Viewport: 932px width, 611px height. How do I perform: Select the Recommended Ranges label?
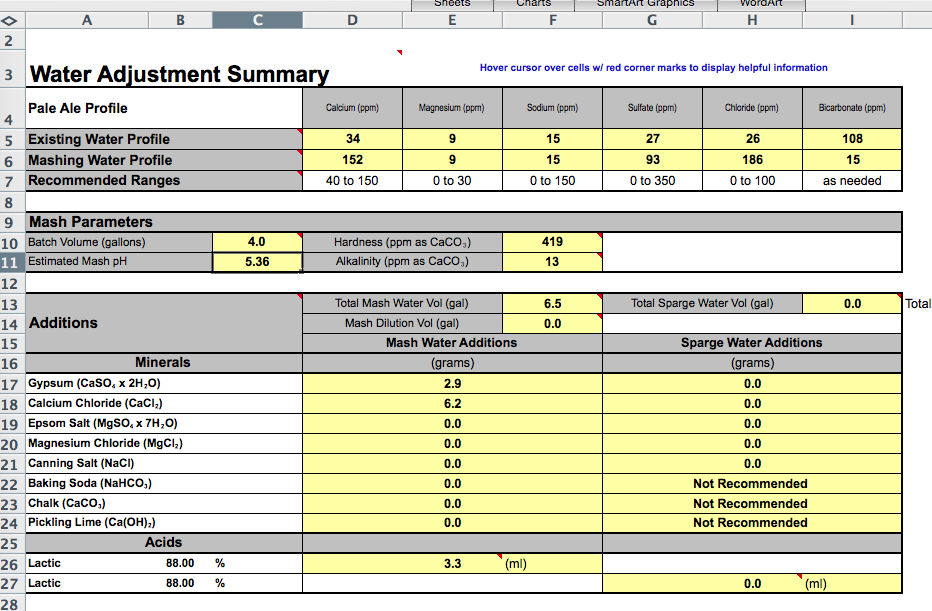[x=164, y=181]
